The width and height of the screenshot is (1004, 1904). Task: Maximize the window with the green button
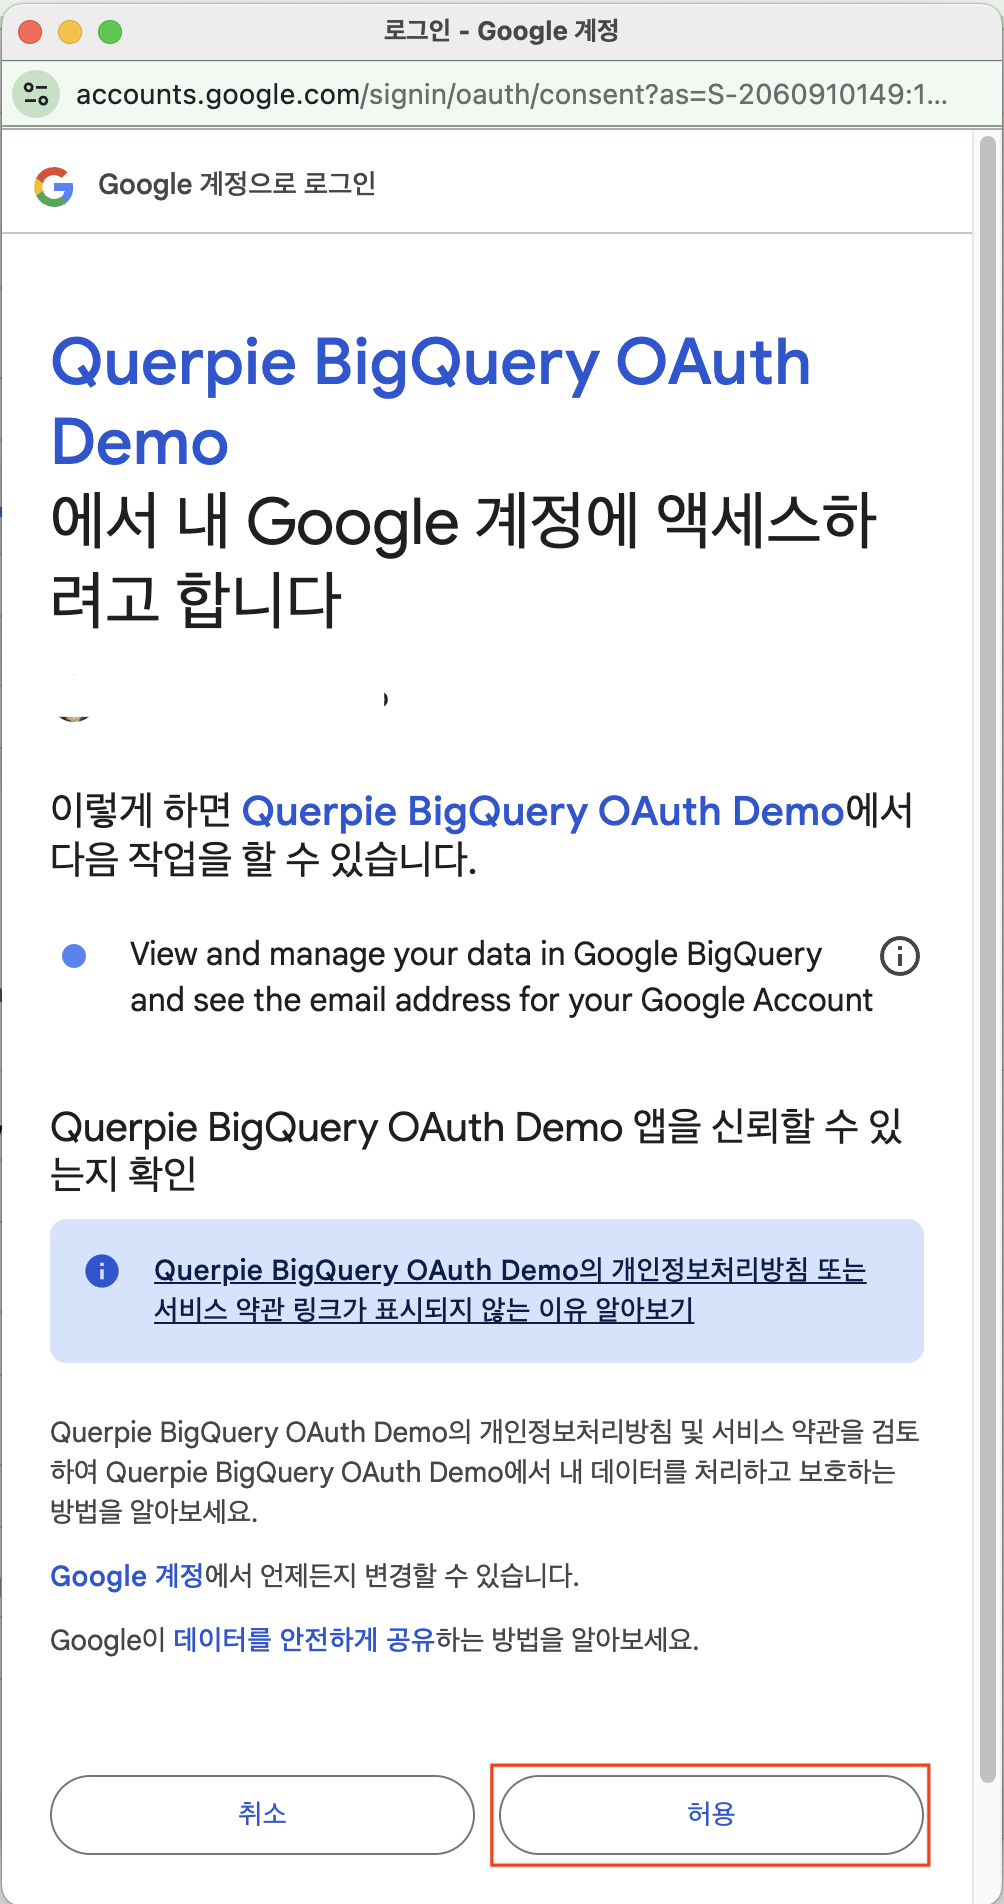click(110, 32)
